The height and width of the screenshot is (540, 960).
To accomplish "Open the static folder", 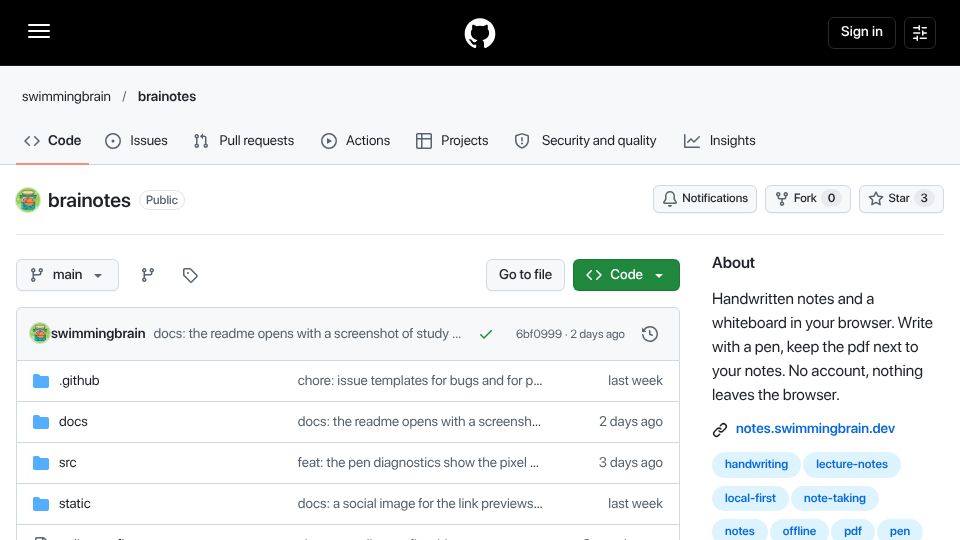I will pyautogui.click(x=75, y=504).
